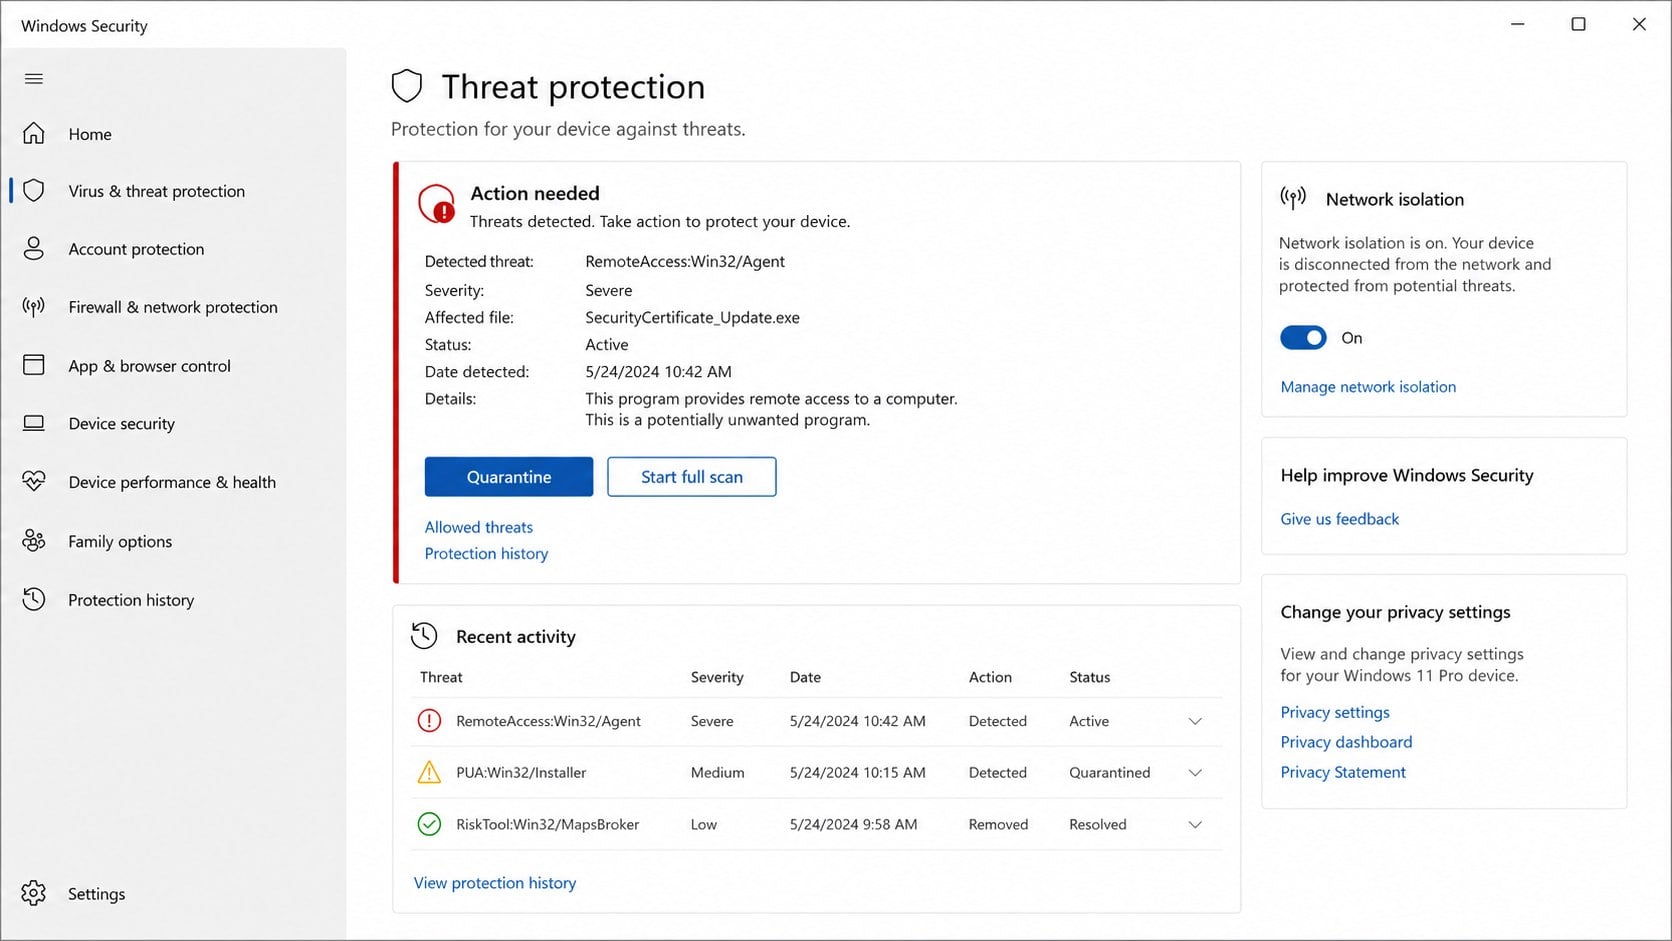This screenshot has height=941, width=1672.
Task: Open the Privacy settings link
Action: (1335, 712)
